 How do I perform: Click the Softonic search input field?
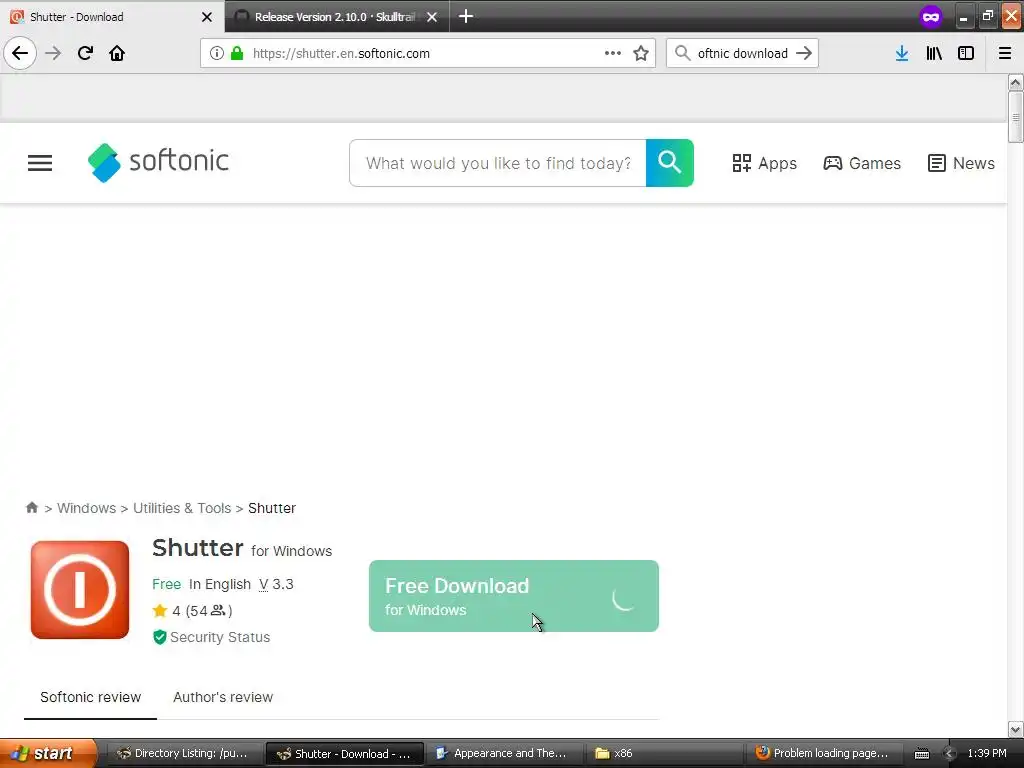click(498, 163)
